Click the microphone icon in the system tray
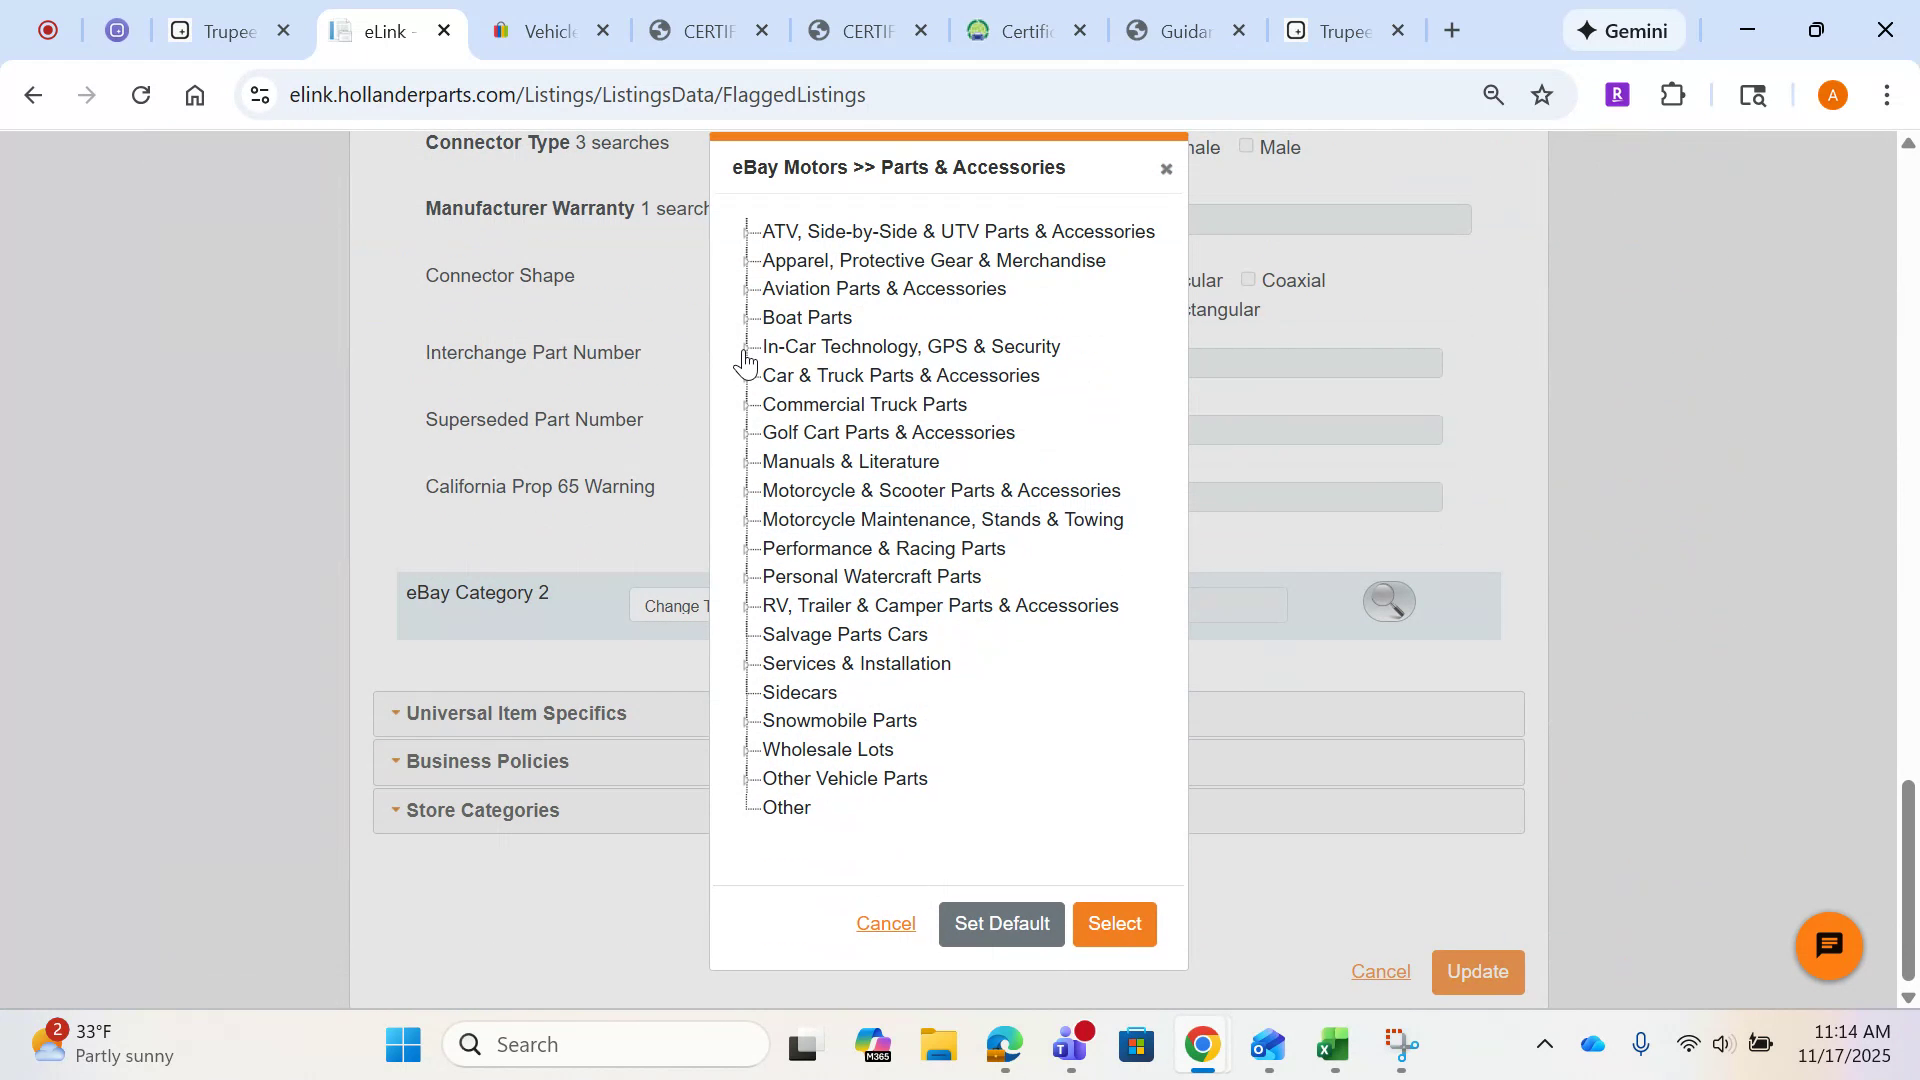The width and height of the screenshot is (1920, 1080). 1642,1043
